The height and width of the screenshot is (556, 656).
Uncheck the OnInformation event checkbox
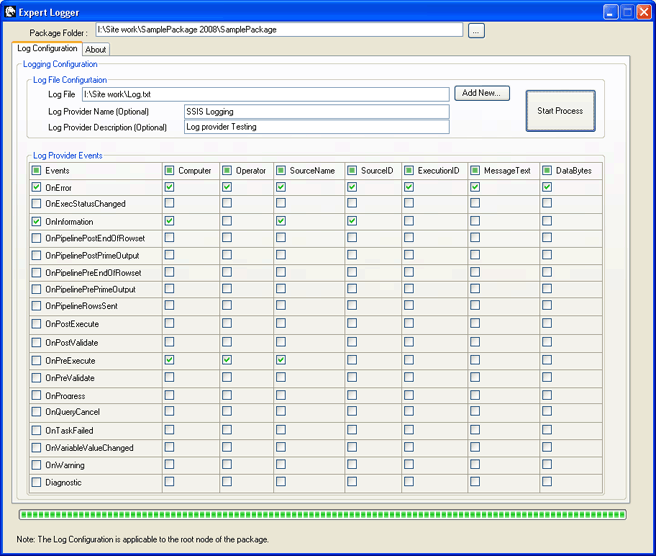pos(37,221)
